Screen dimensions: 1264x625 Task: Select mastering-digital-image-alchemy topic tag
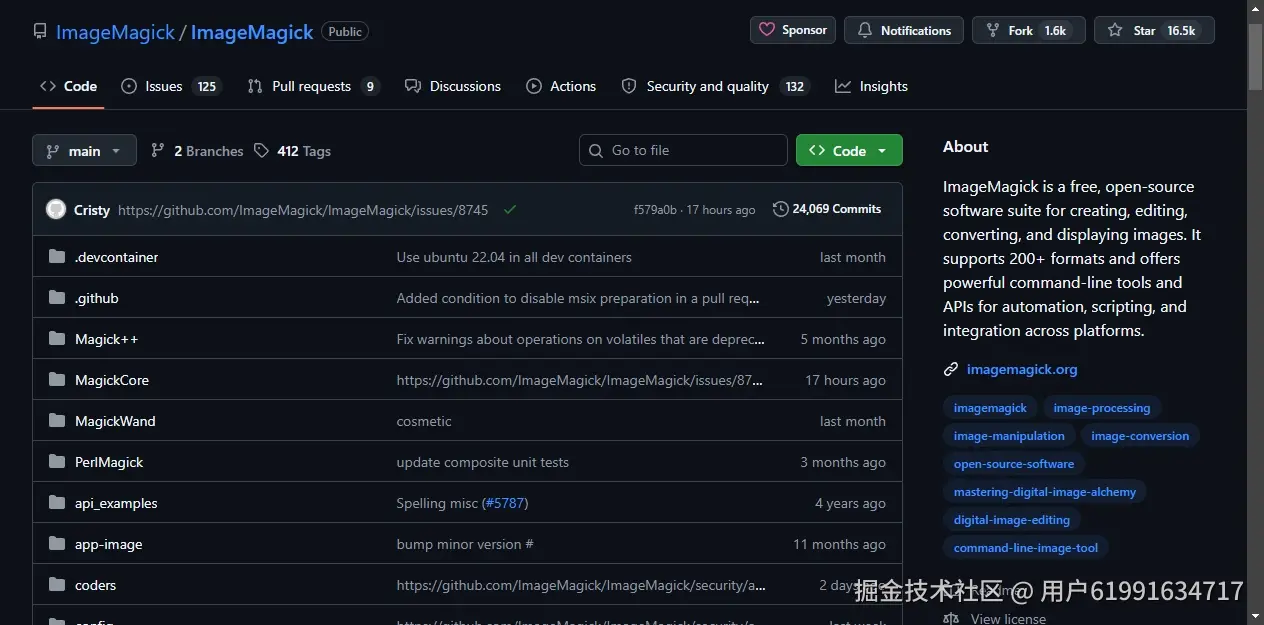[x=1045, y=492]
